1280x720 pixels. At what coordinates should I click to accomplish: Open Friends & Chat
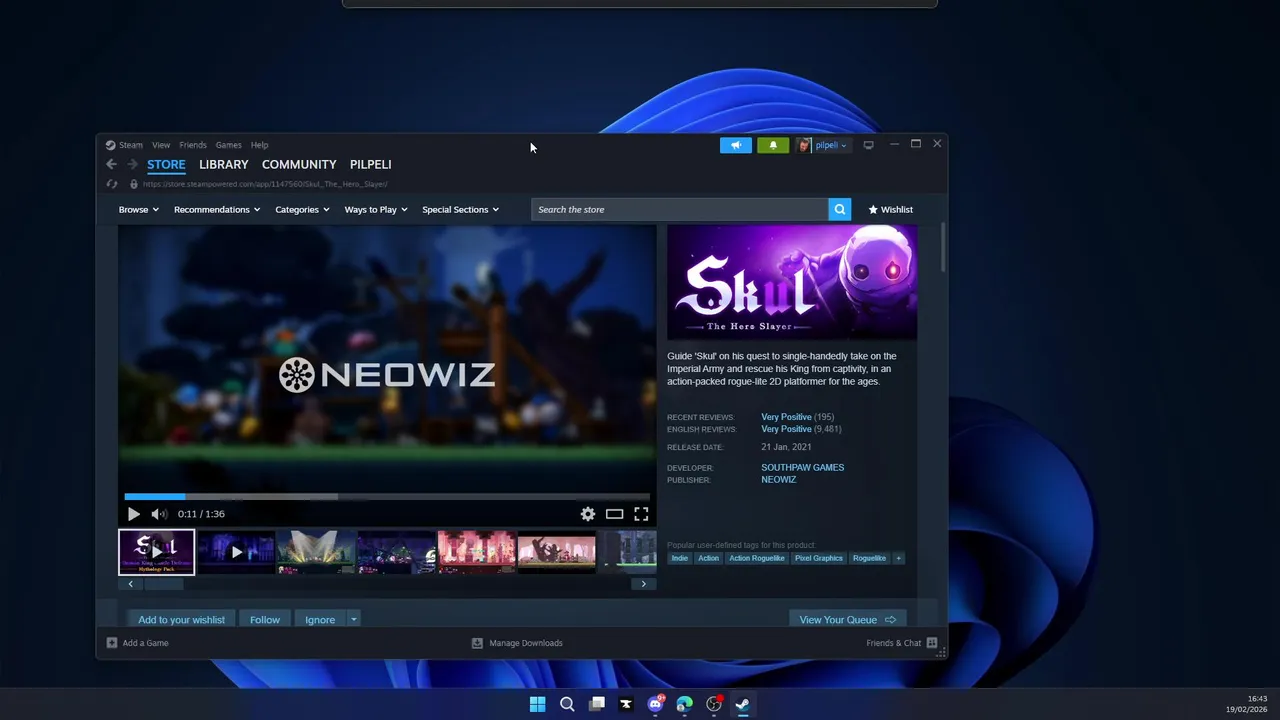(x=901, y=643)
